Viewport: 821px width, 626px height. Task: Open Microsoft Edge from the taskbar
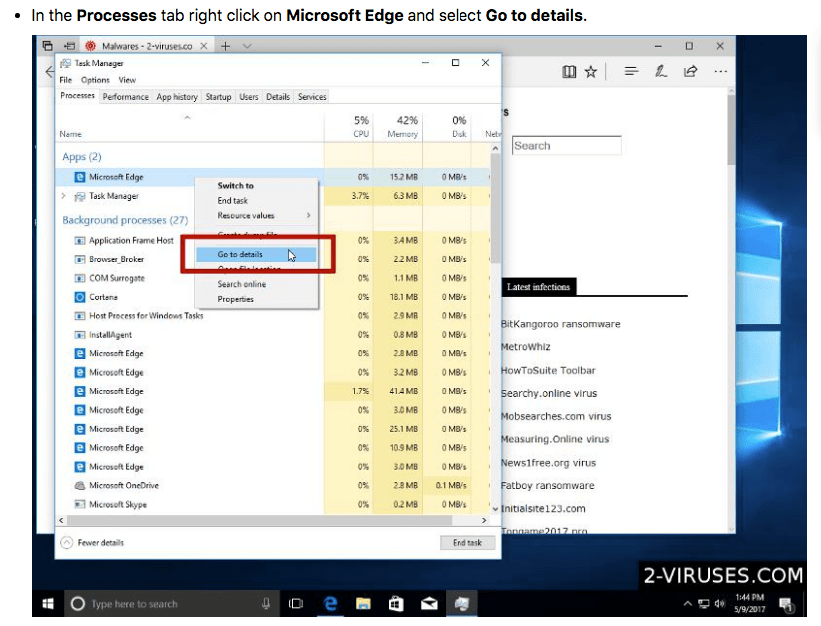[x=330, y=604]
